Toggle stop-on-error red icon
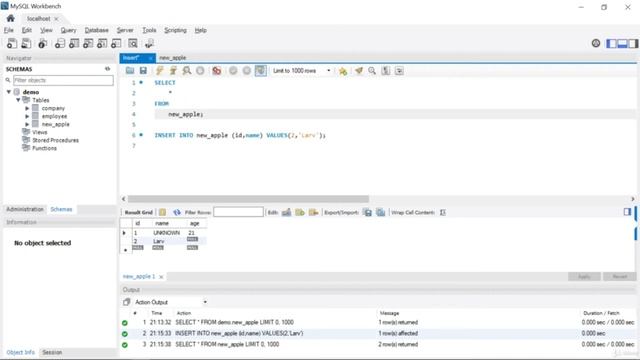The image size is (640, 360). coord(217,71)
